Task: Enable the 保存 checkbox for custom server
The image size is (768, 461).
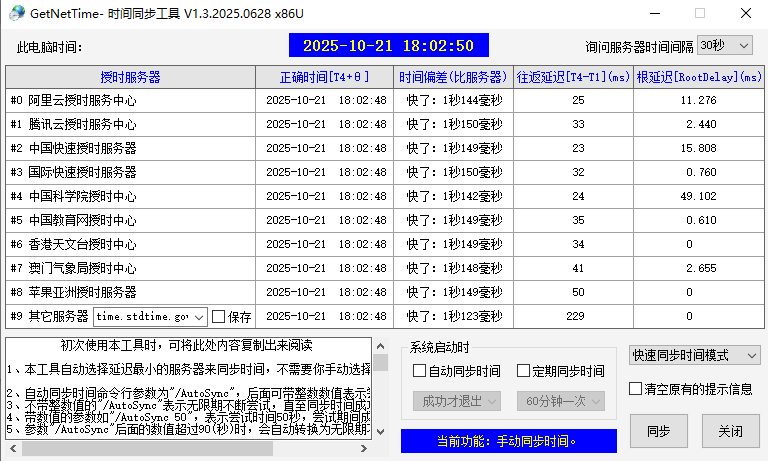Action: pyautogui.click(x=219, y=316)
